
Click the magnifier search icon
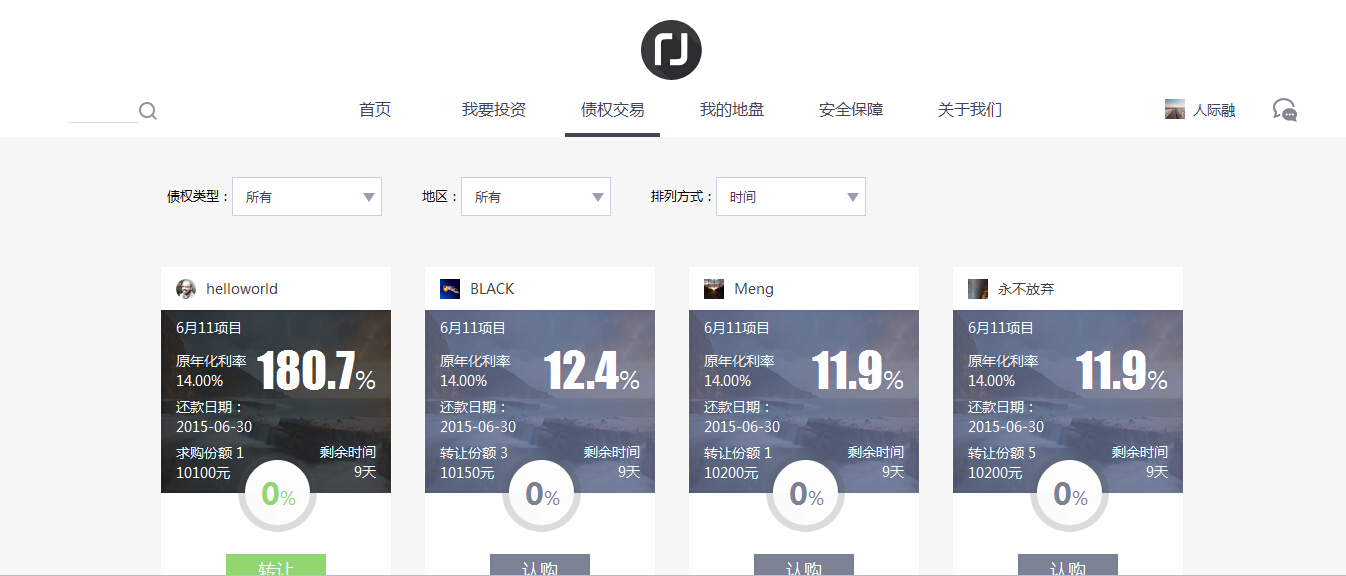pyautogui.click(x=148, y=111)
